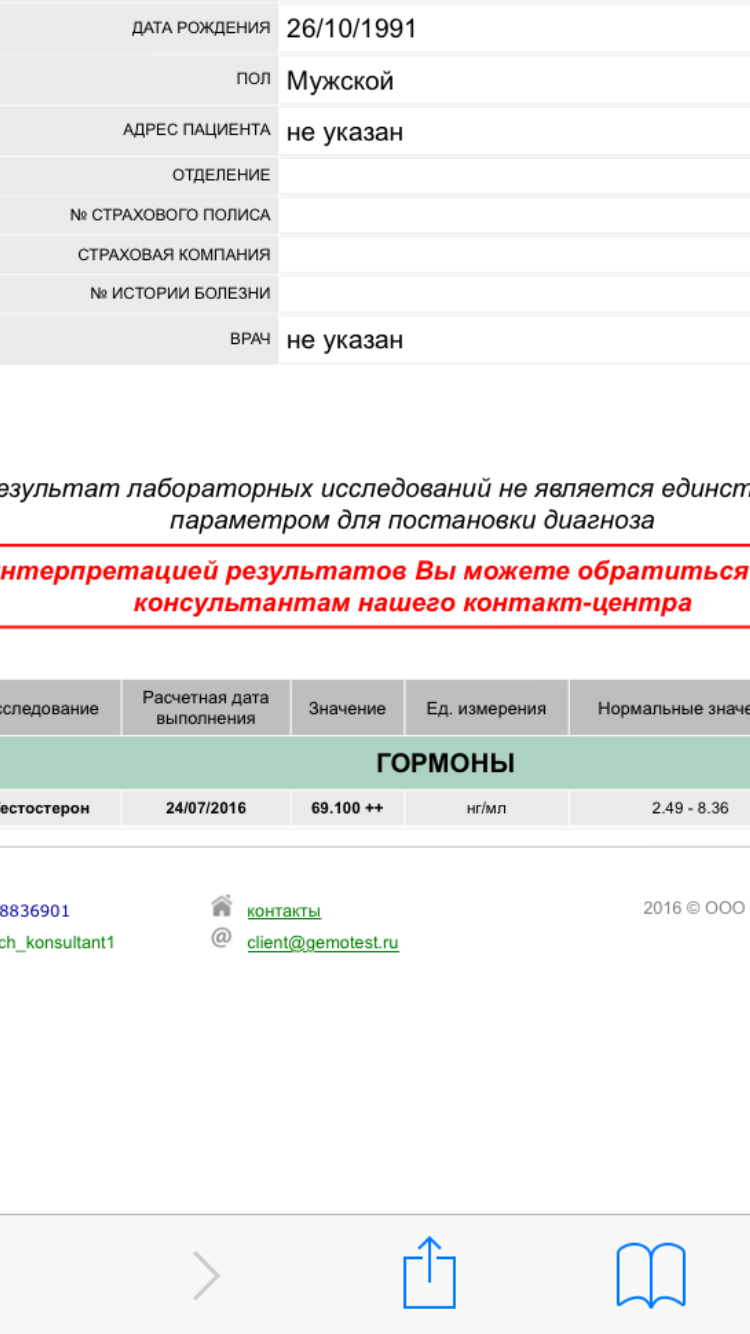Open the ch_konsultant1 link
This screenshot has height=1334, width=750.
(56, 943)
